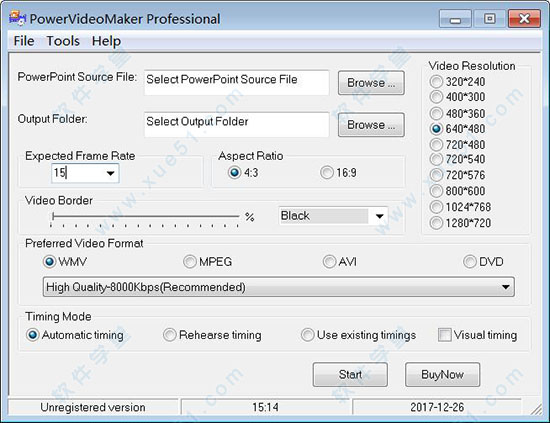Expand the High Quality-8000Kbps quality dropdown

(x=505, y=287)
